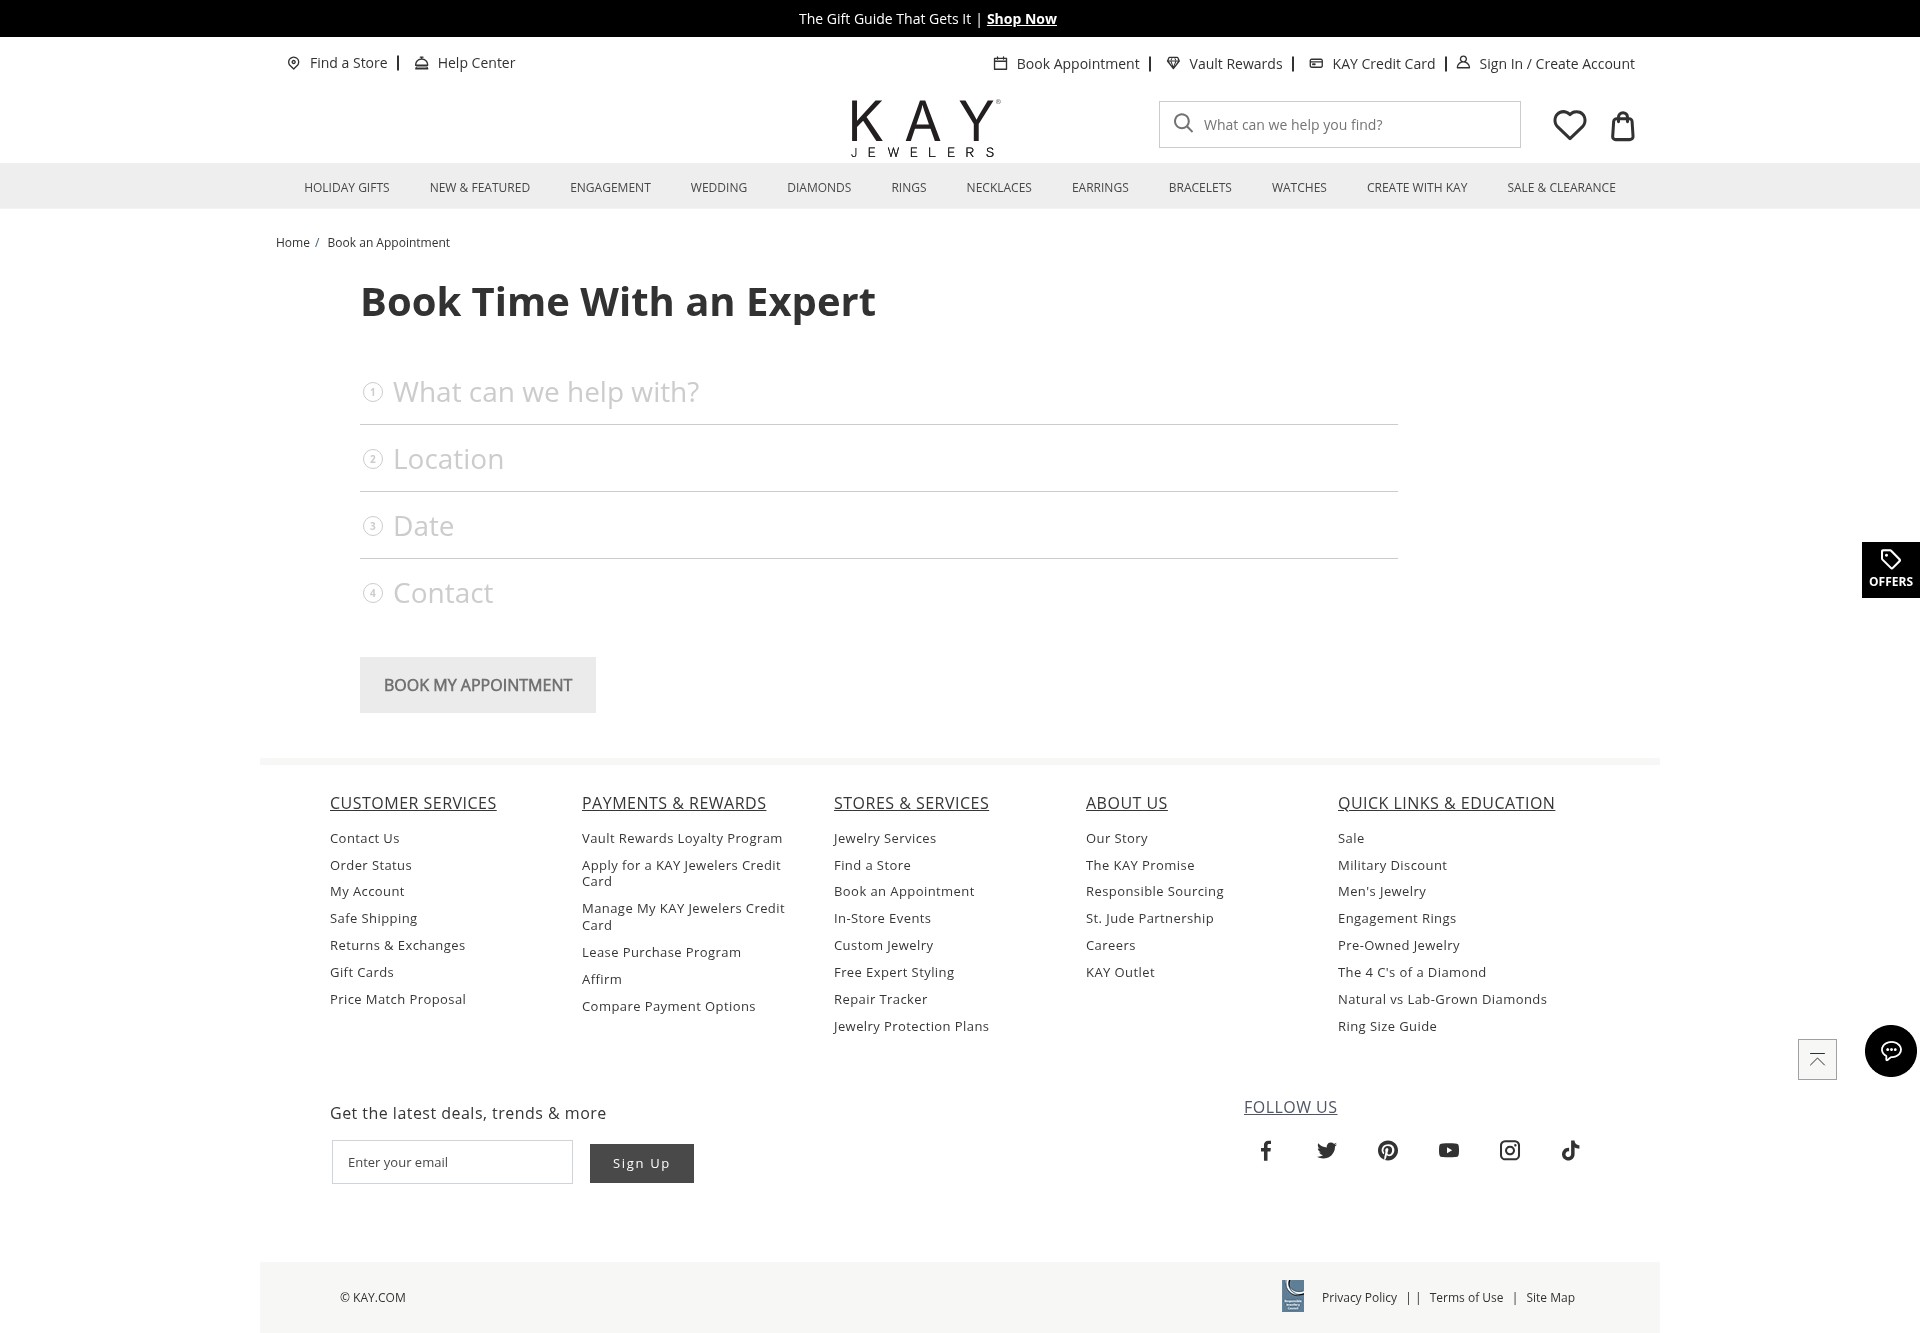Expand the Location step
The height and width of the screenshot is (1333, 1920).
[x=879, y=459]
